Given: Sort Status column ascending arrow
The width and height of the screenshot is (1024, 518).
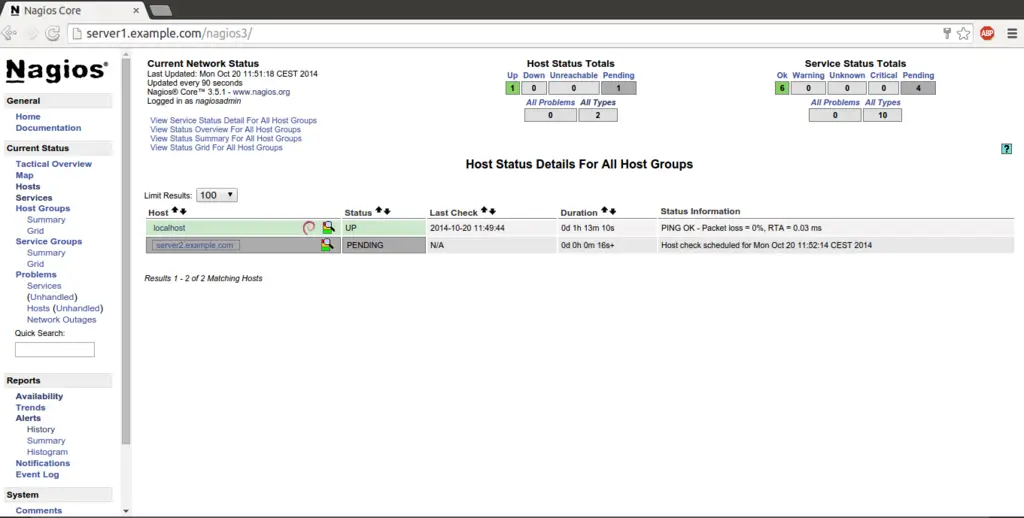Looking at the screenshot, I should (x=379, y=211).
